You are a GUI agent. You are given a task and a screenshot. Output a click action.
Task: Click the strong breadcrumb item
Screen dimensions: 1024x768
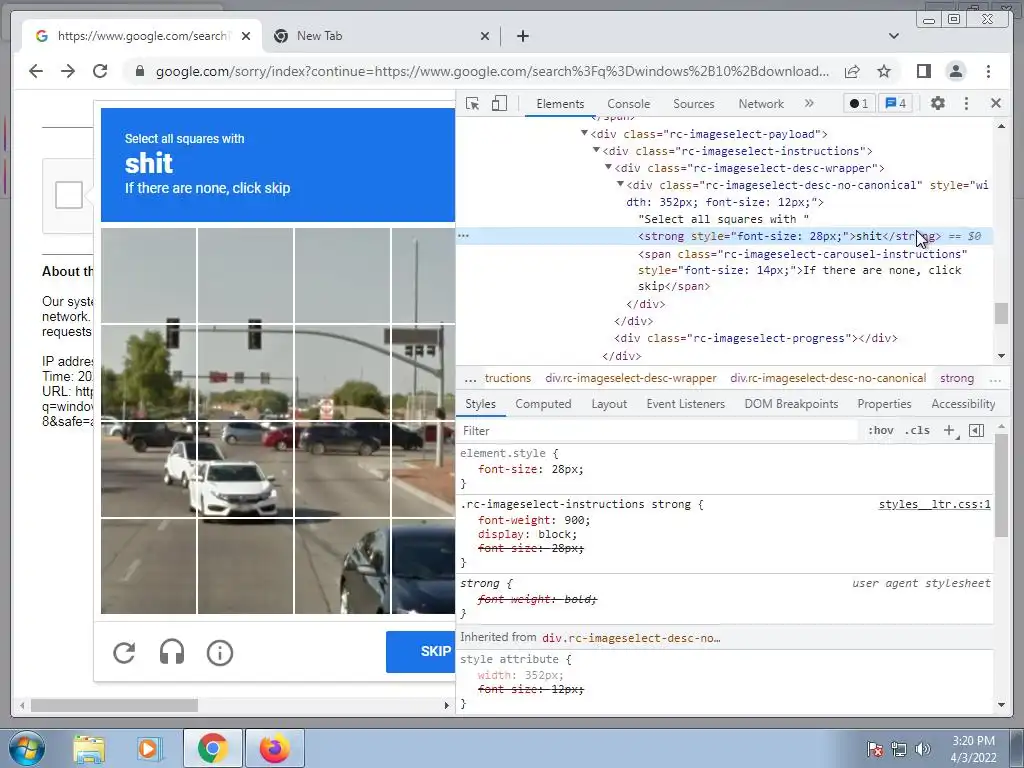(x=957, y=378)
